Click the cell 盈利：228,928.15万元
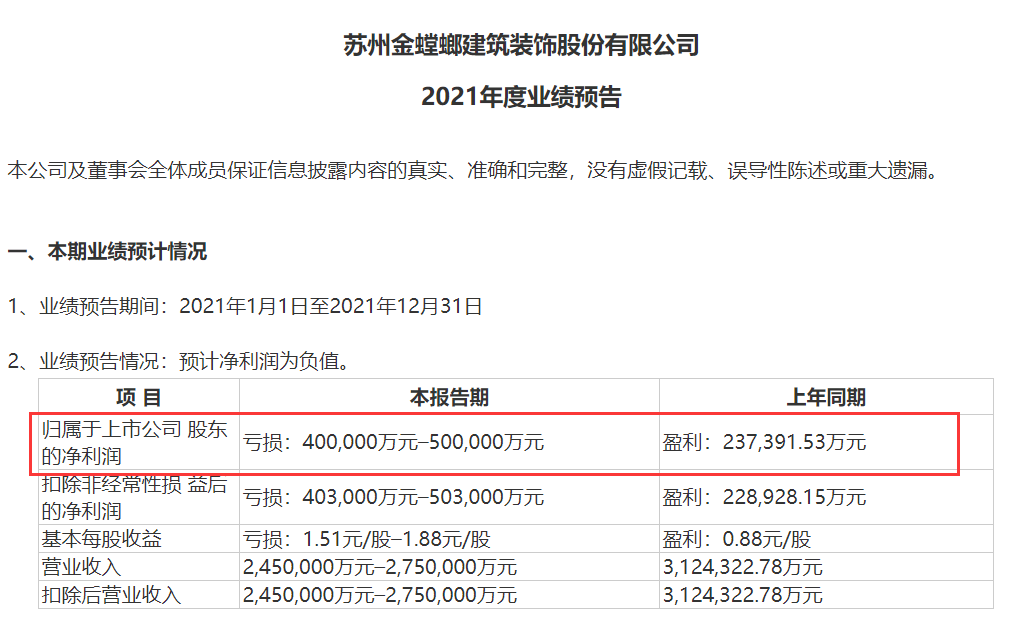The height and width of the screenshot is (617, 1018). [x=764, y=497]
